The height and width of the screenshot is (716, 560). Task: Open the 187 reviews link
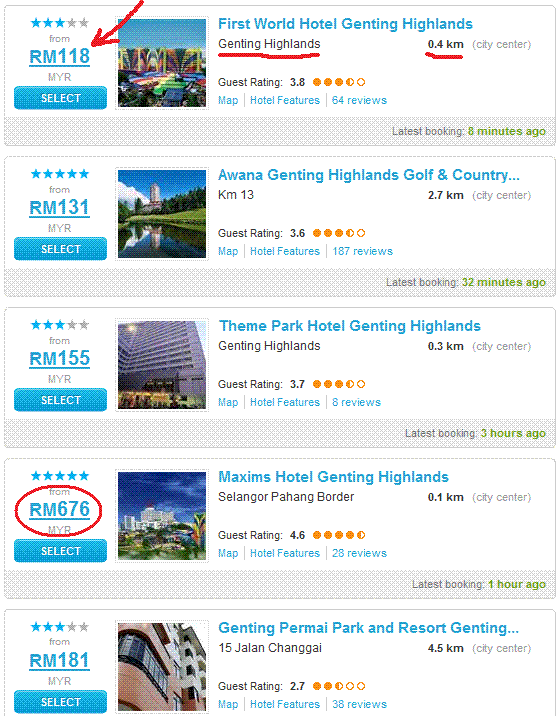click(x=362, y=251)
